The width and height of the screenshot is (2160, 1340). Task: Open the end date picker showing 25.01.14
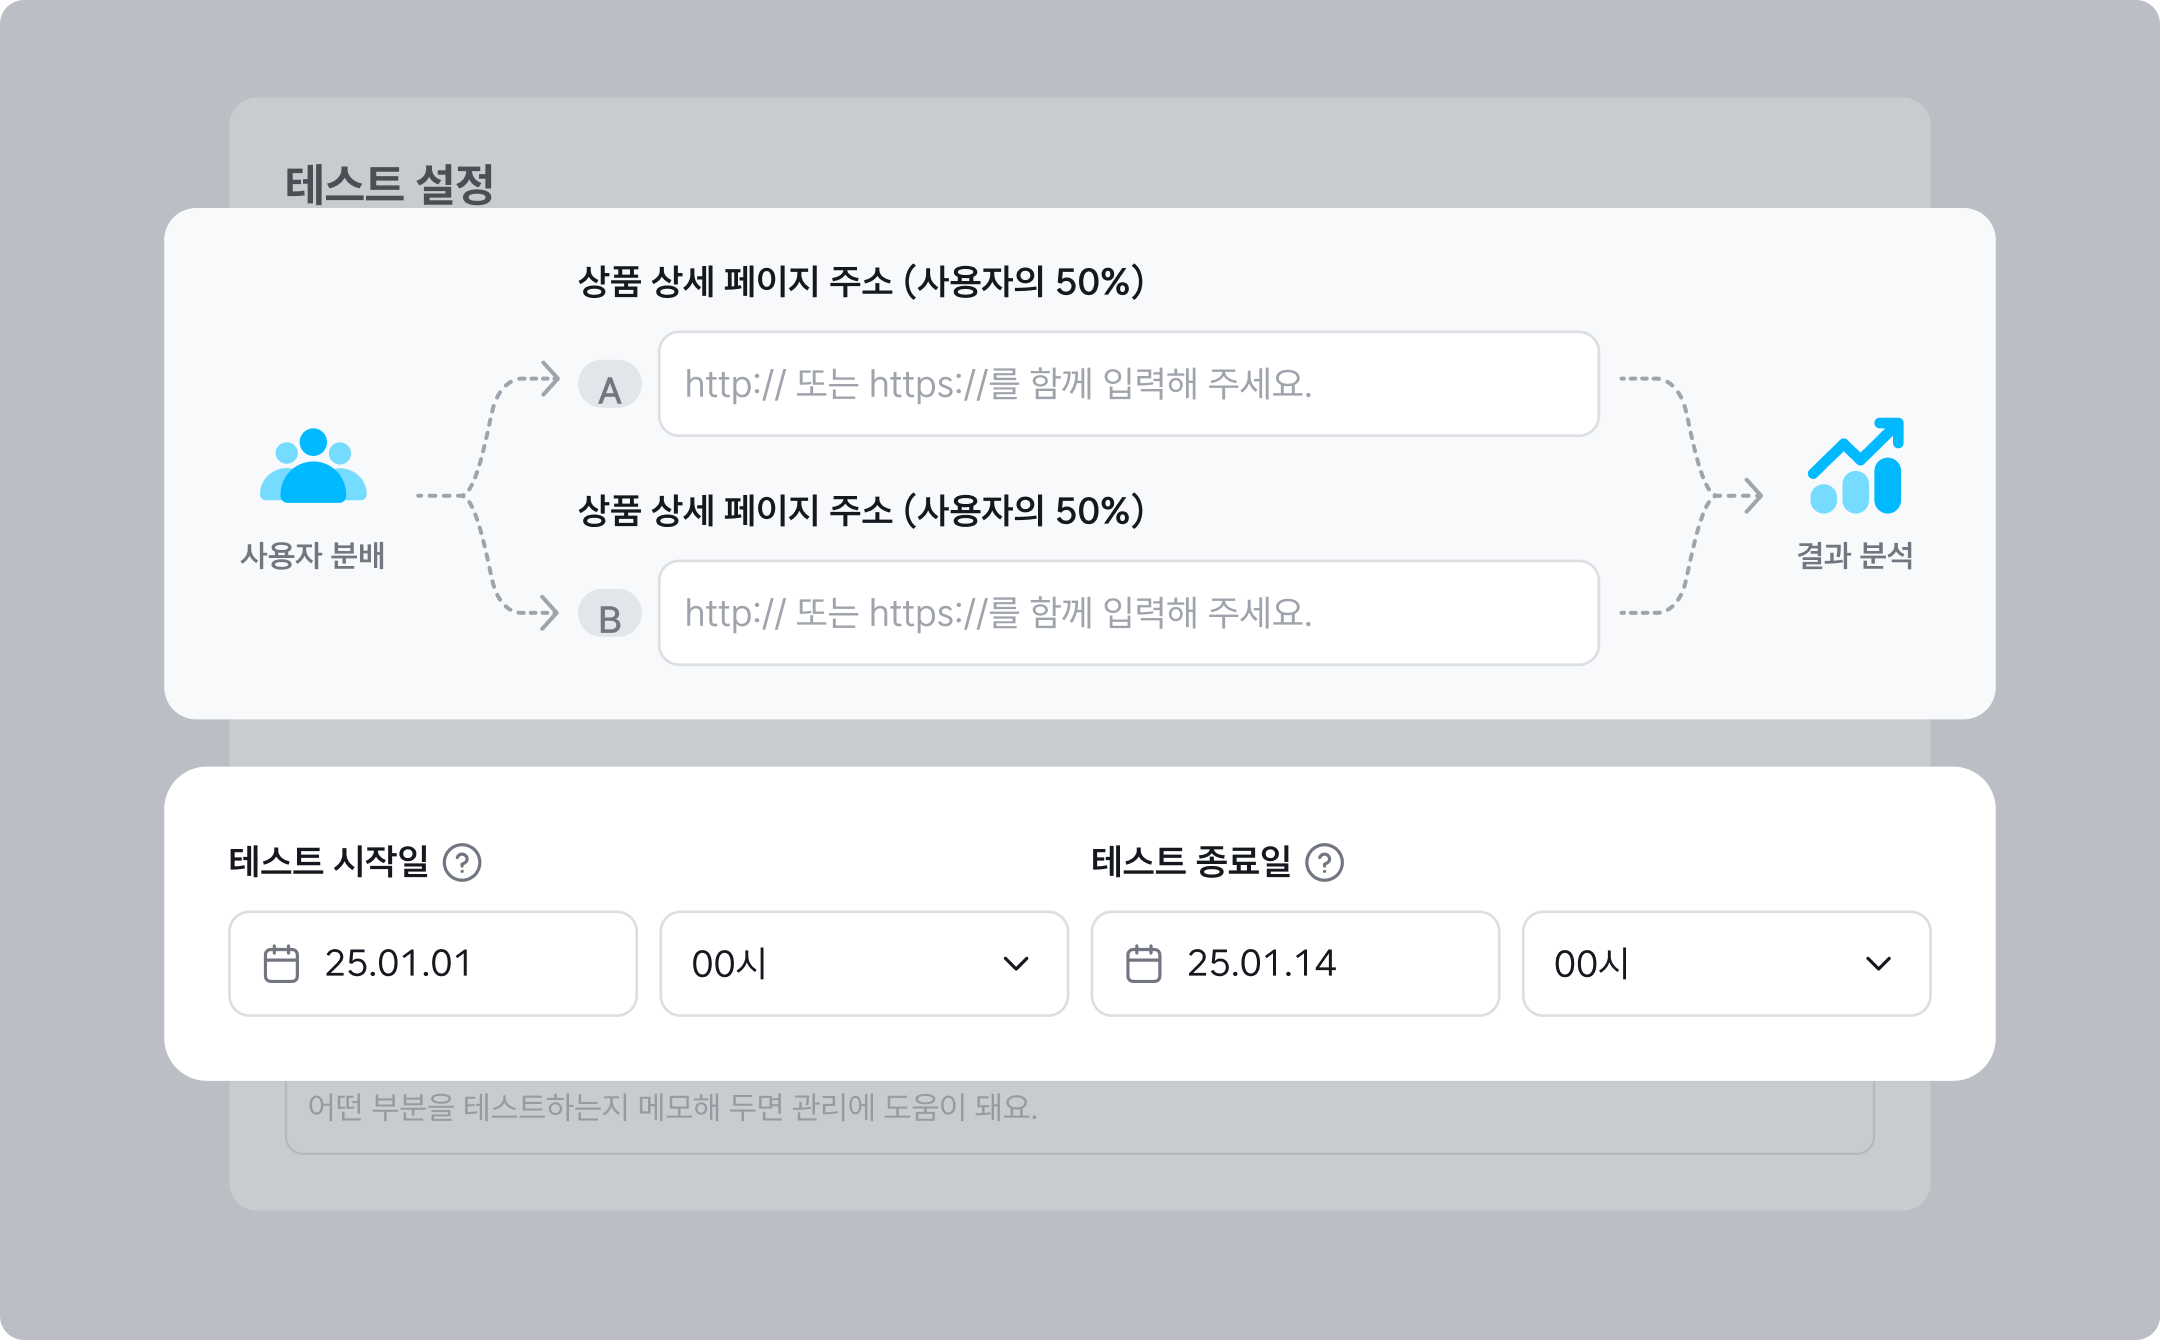(x=1294, y=964)
